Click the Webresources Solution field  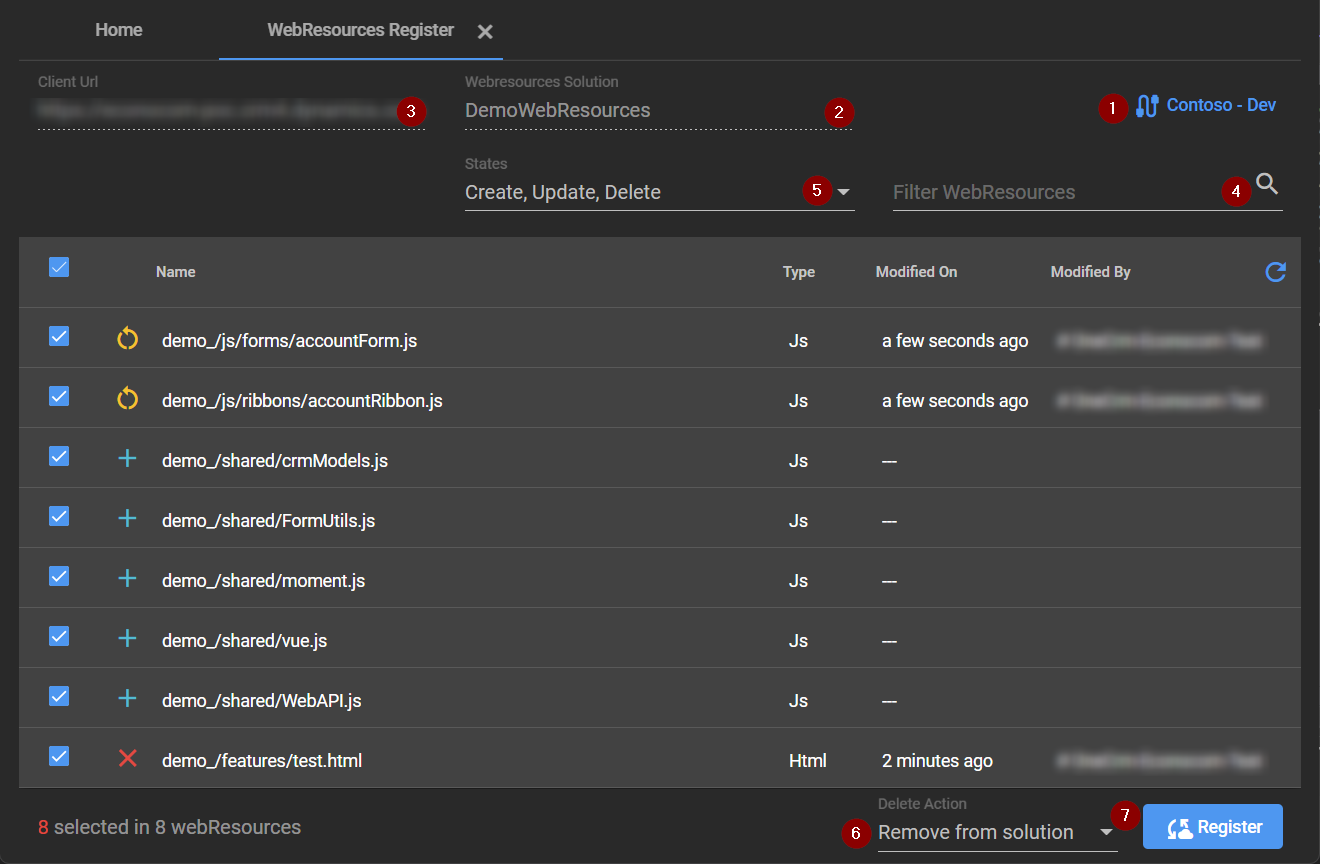pyautogui.click(x=640, y=110)
